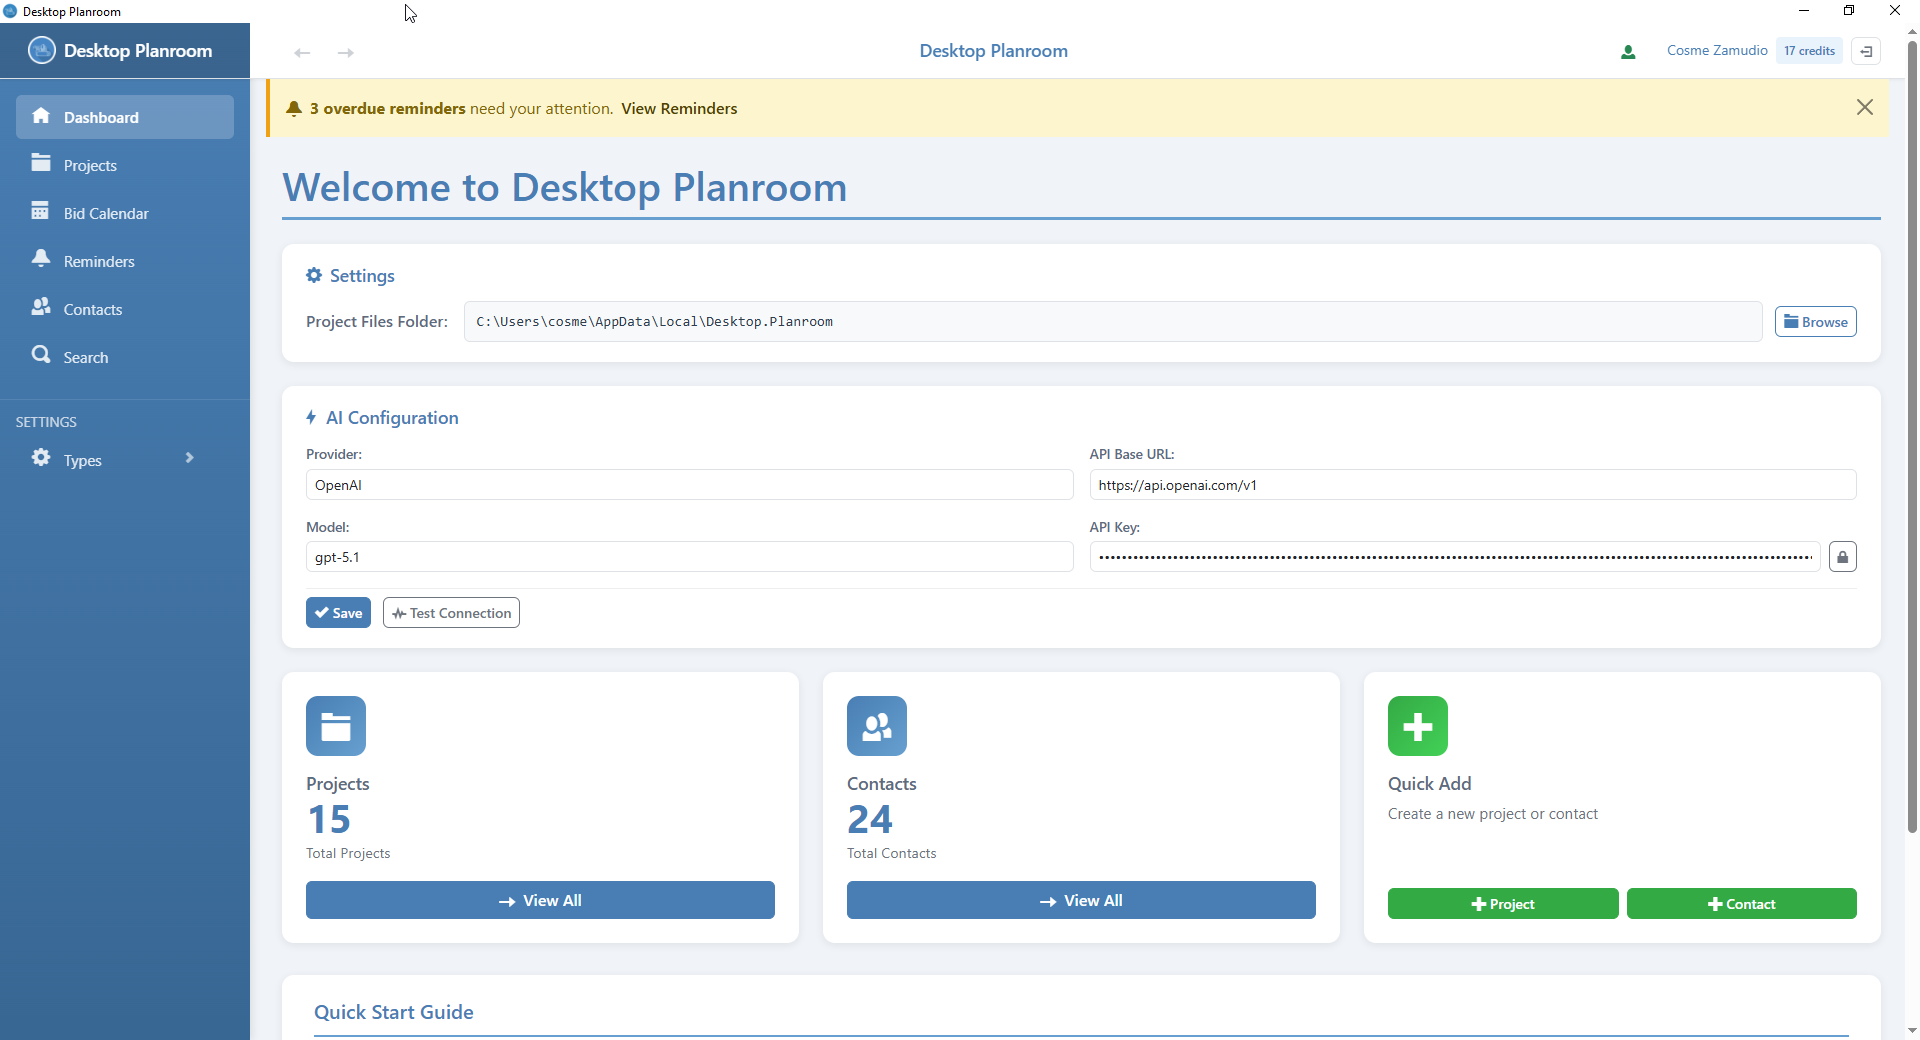Reveal the API Key using the lock icon
Image resolution: width=1920 pixels, height=1040 pixels.
(x=1842, y=556)
